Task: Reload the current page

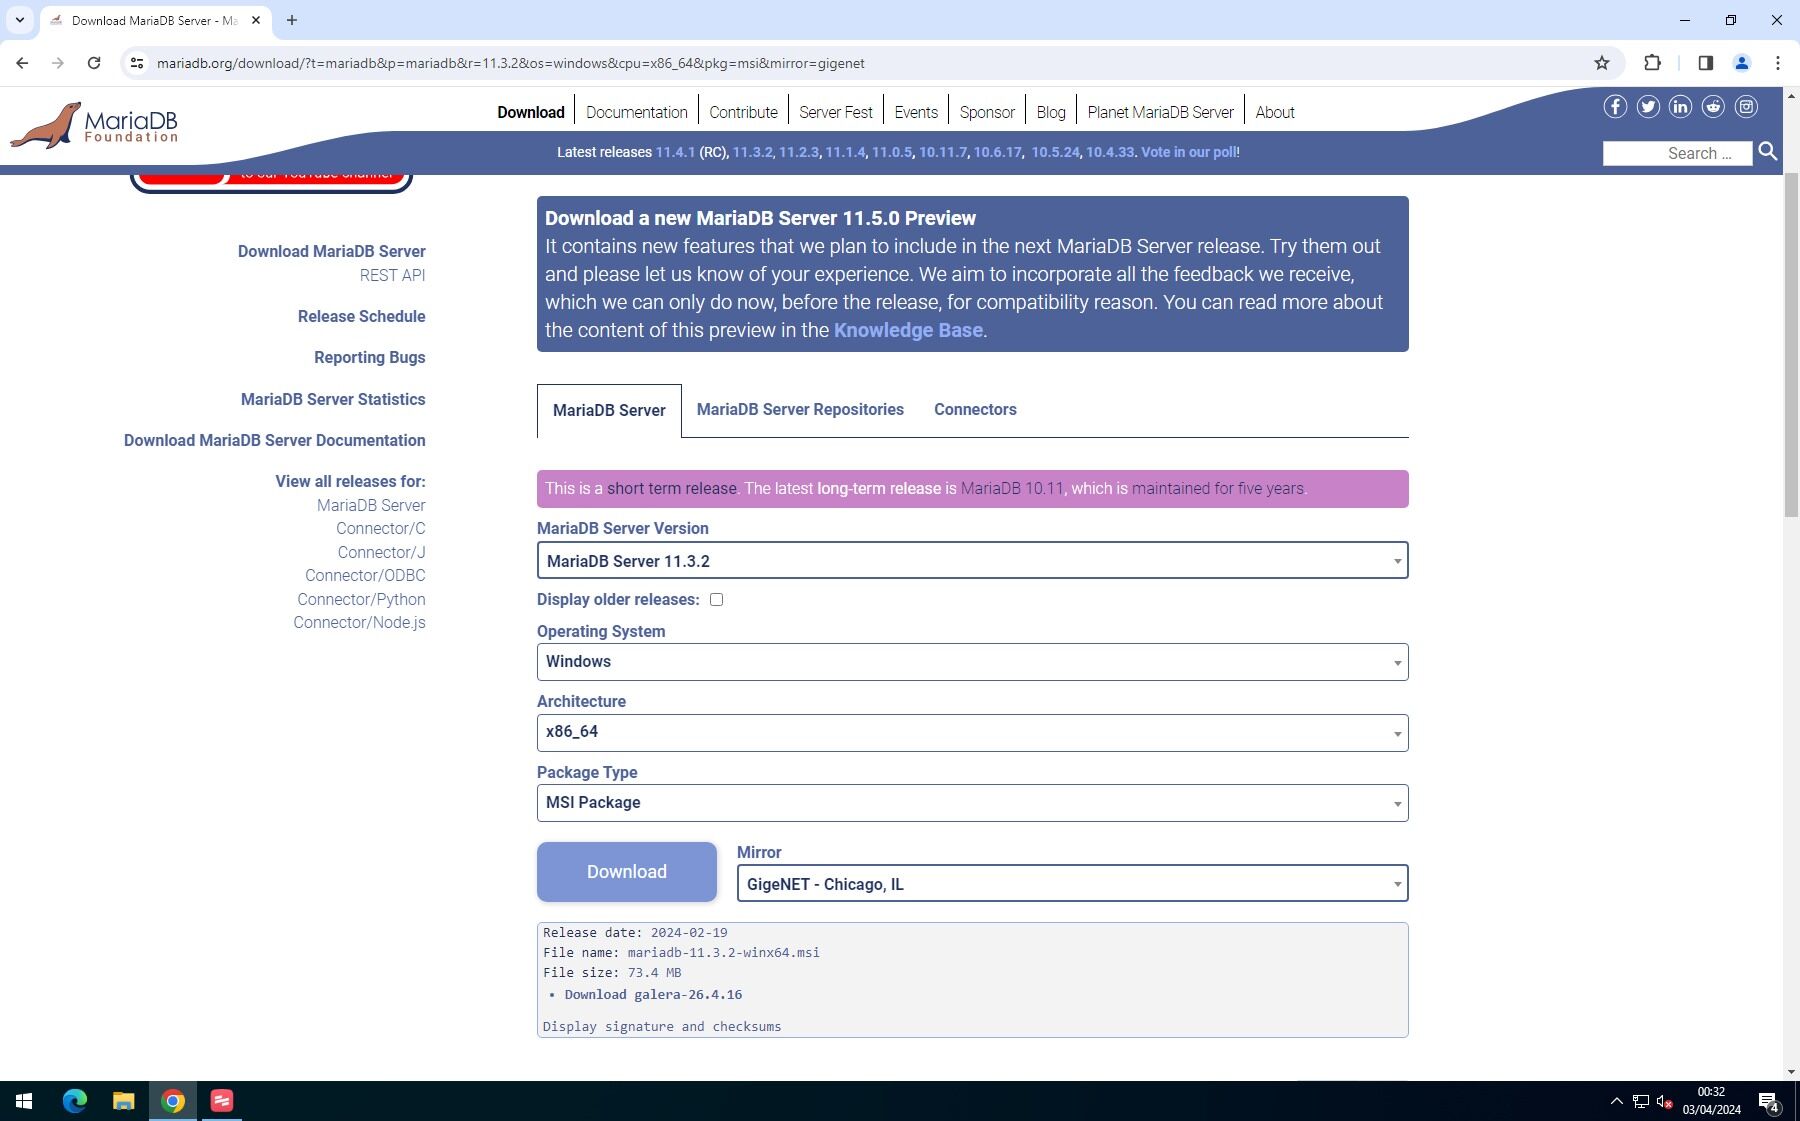Action: pos(94,63)
